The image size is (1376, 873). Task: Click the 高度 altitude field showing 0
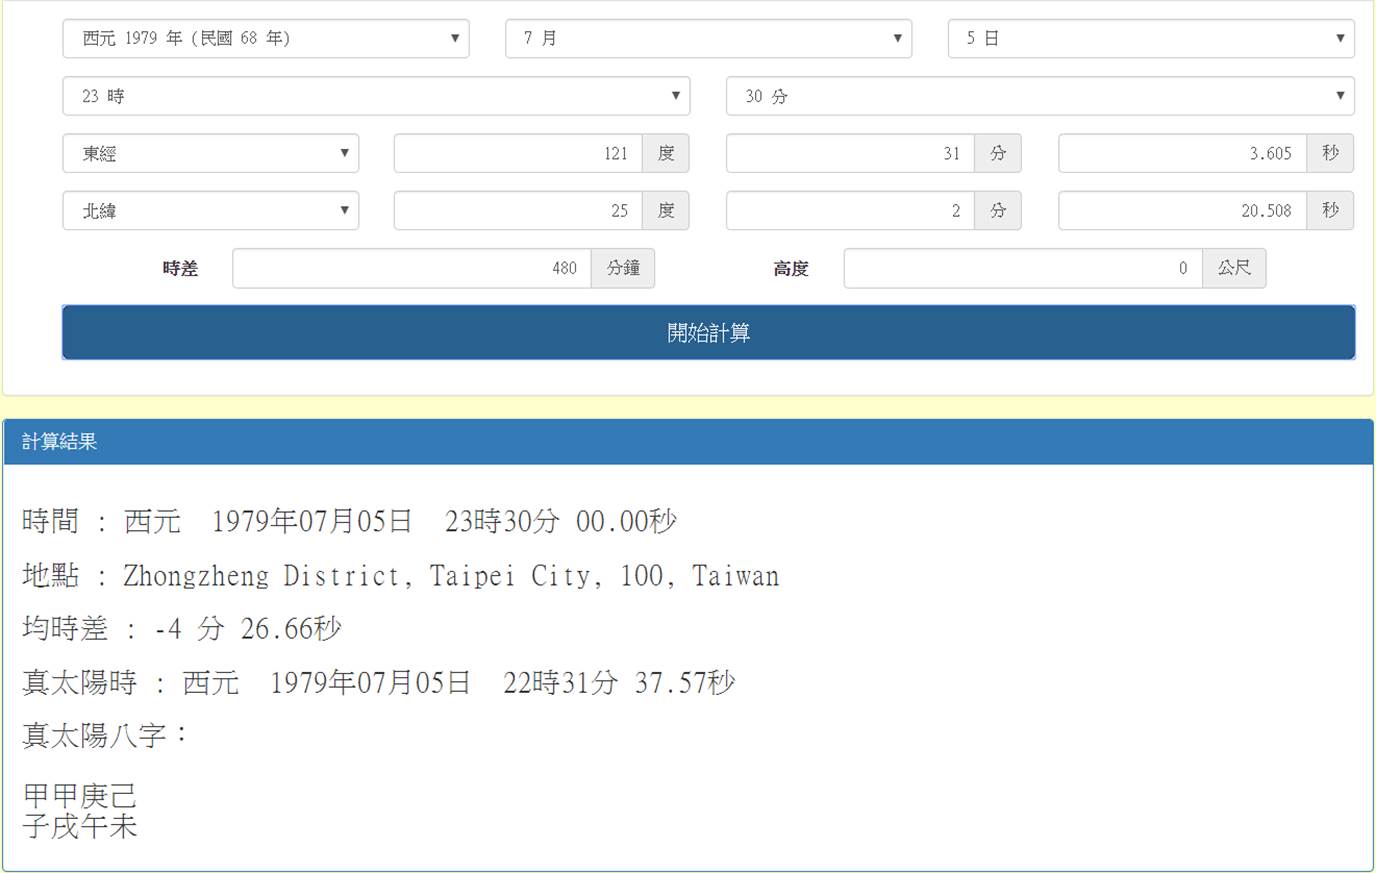1023,268
